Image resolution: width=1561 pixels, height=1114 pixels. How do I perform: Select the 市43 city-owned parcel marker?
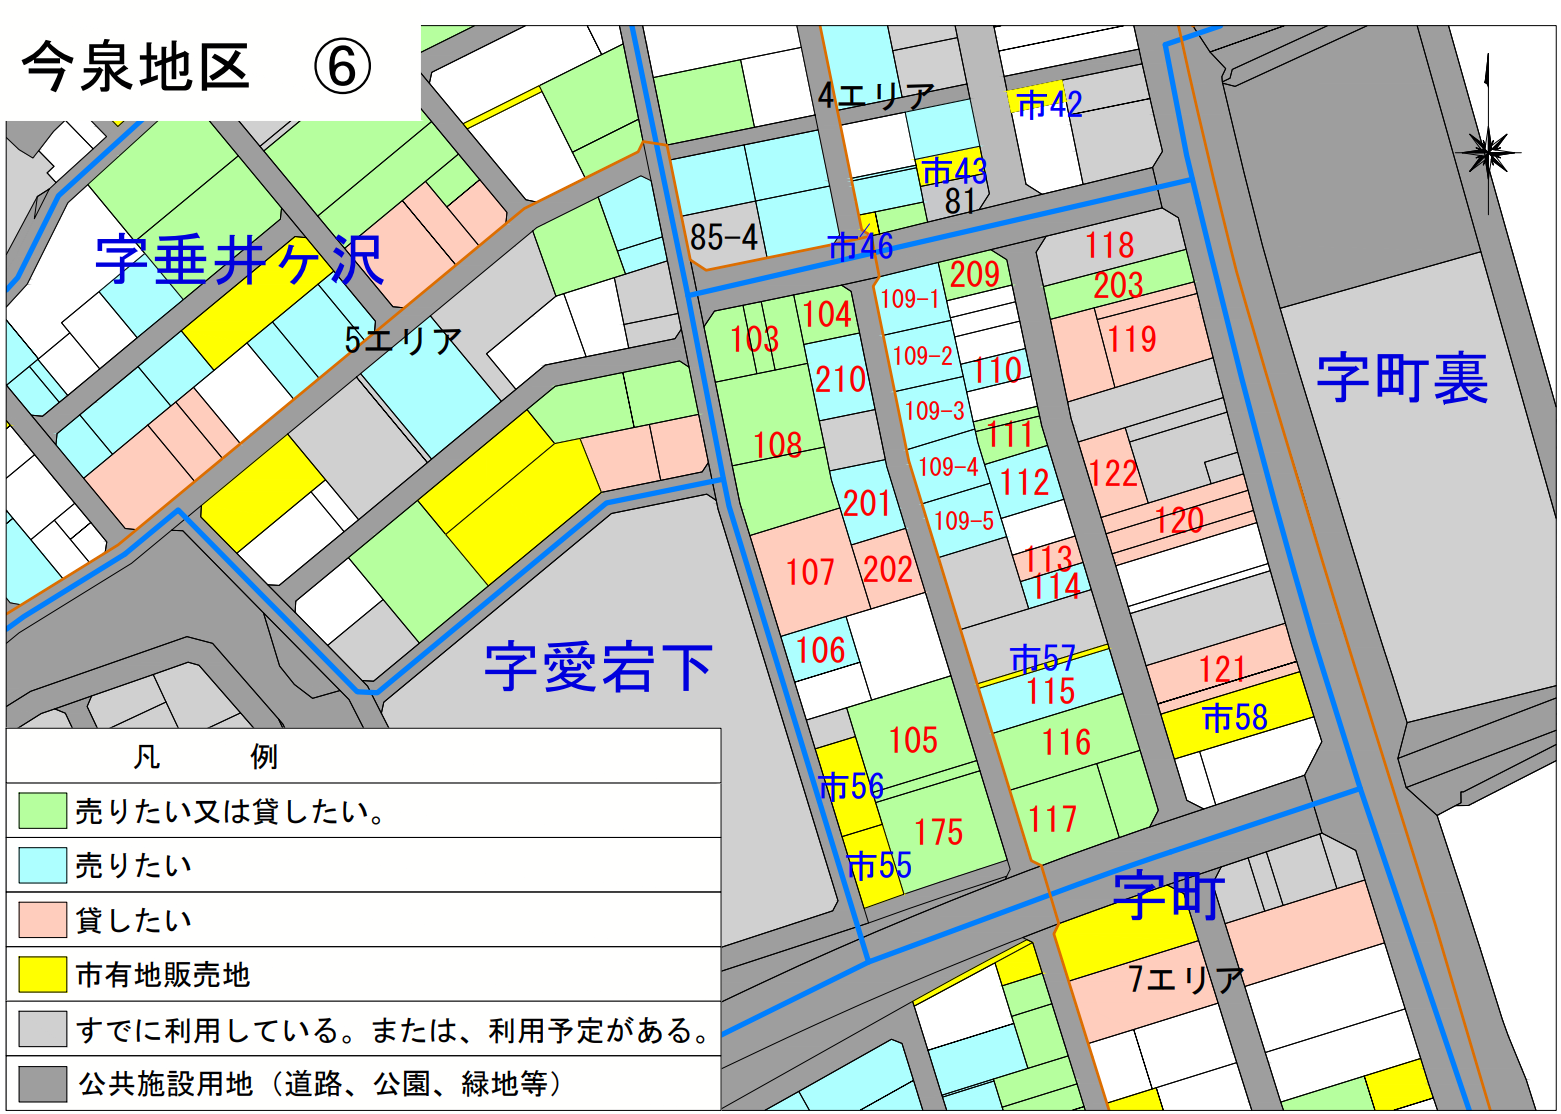pos(954,172)
